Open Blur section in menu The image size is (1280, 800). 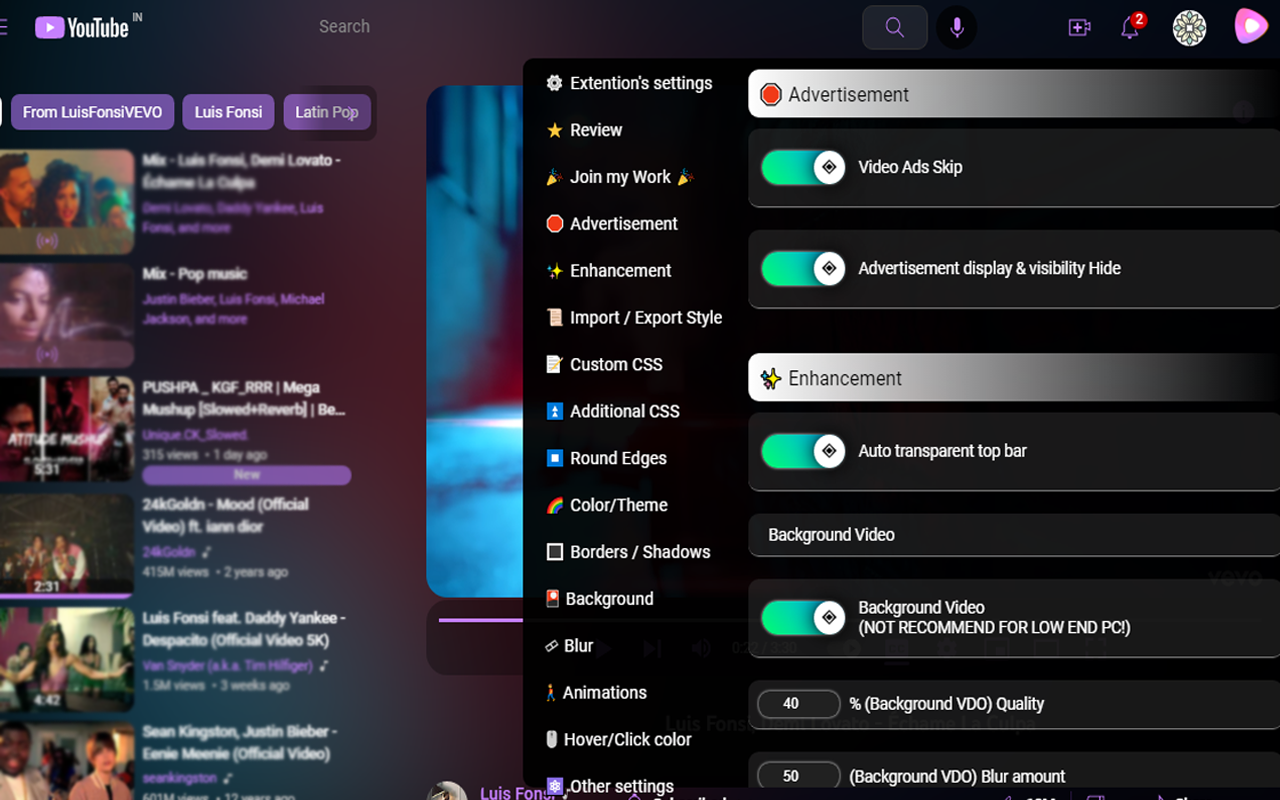click(x=569, y=646)
